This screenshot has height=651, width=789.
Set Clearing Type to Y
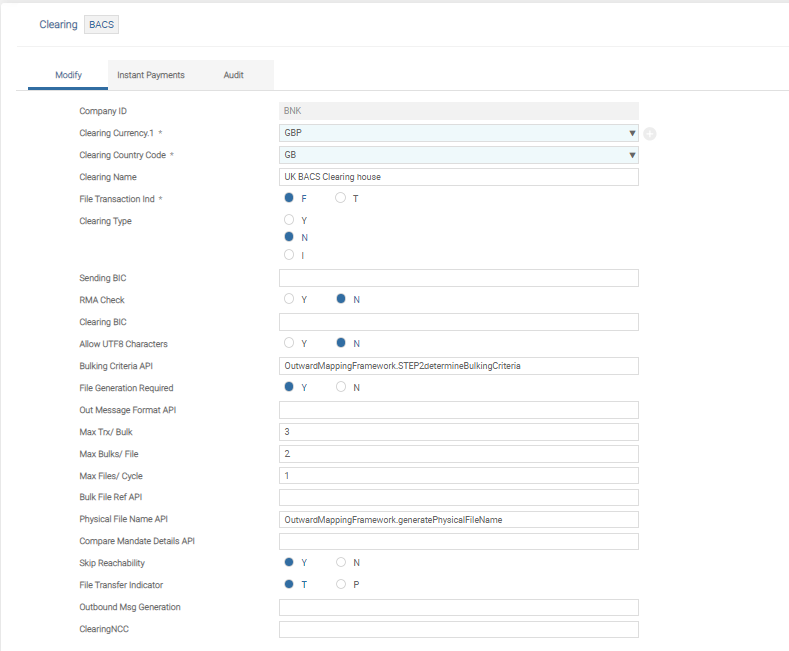click(290, 219)
